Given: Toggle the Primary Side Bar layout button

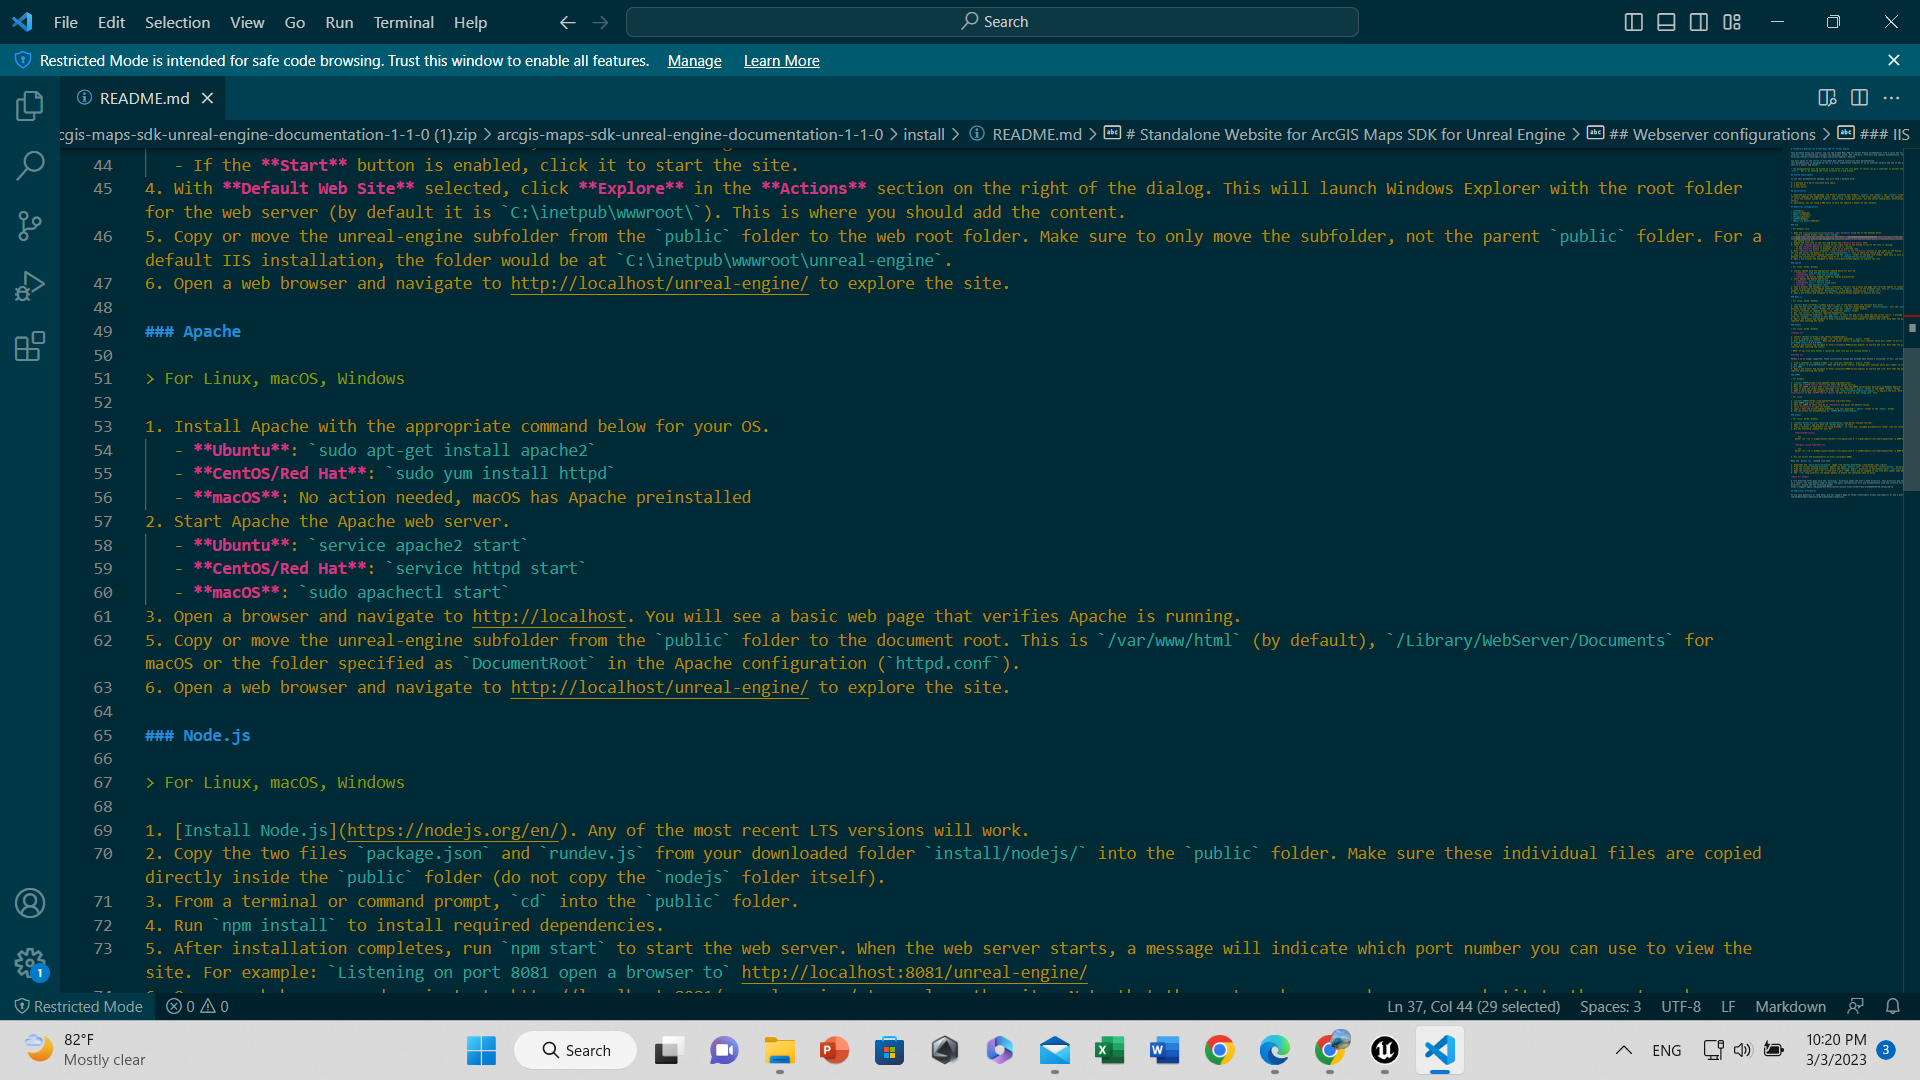Looking at the screenshot, I should tap(1633, 22).
